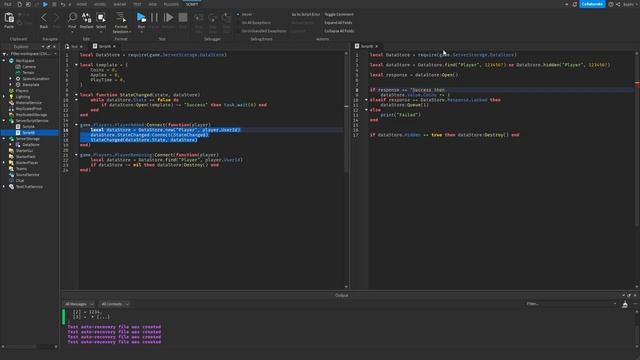Image resolution: width=640 pixels, height=360 pixels.
Task: Expand the Lighting node in Explorer
Action: coord(4,97)
